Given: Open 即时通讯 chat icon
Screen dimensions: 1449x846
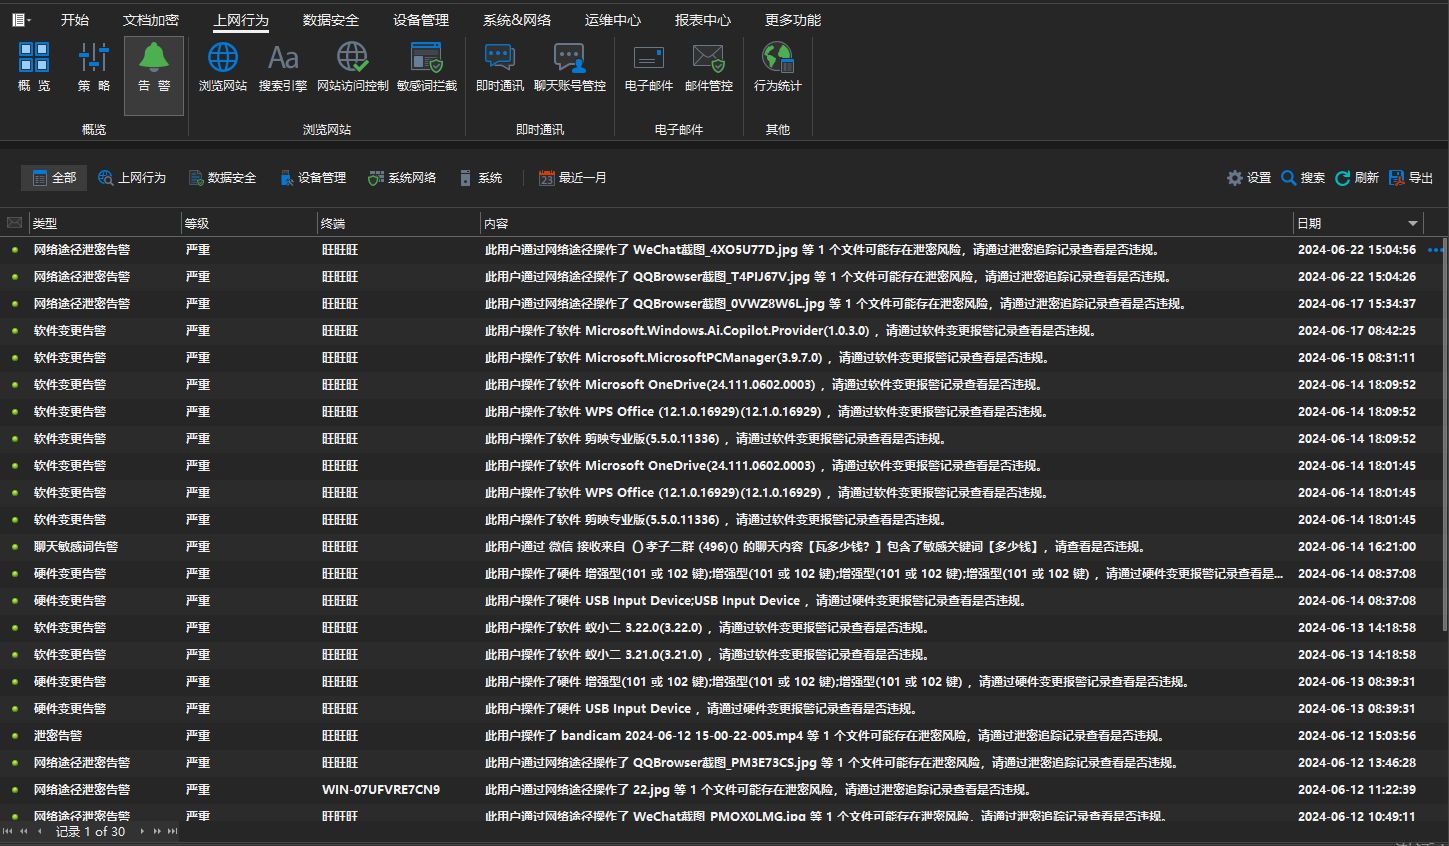Looking at the screenshot, I should click(500, 68).
